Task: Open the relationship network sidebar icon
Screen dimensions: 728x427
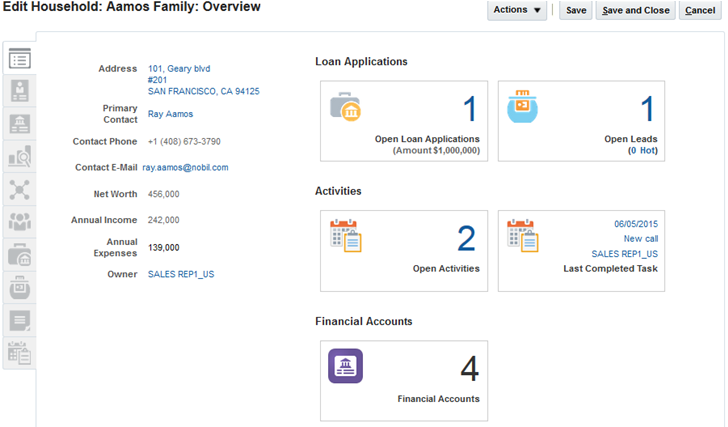Action: coord(19,189)
